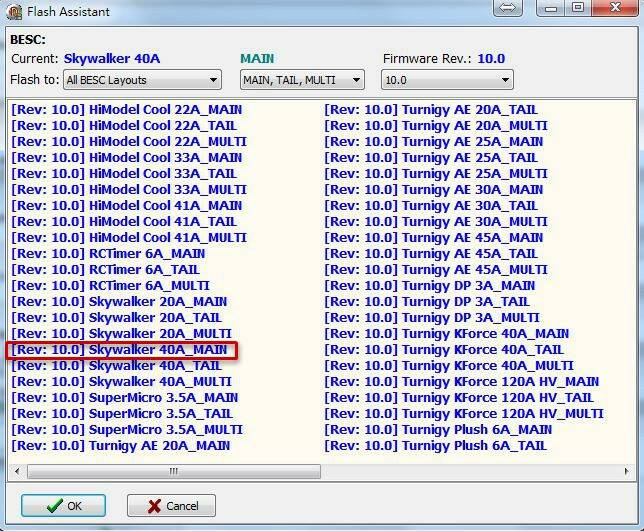This screenshot has height=531, width=644.
Task: Select Skywalker 40A_MULTI firmware
Action: [122, 382]
